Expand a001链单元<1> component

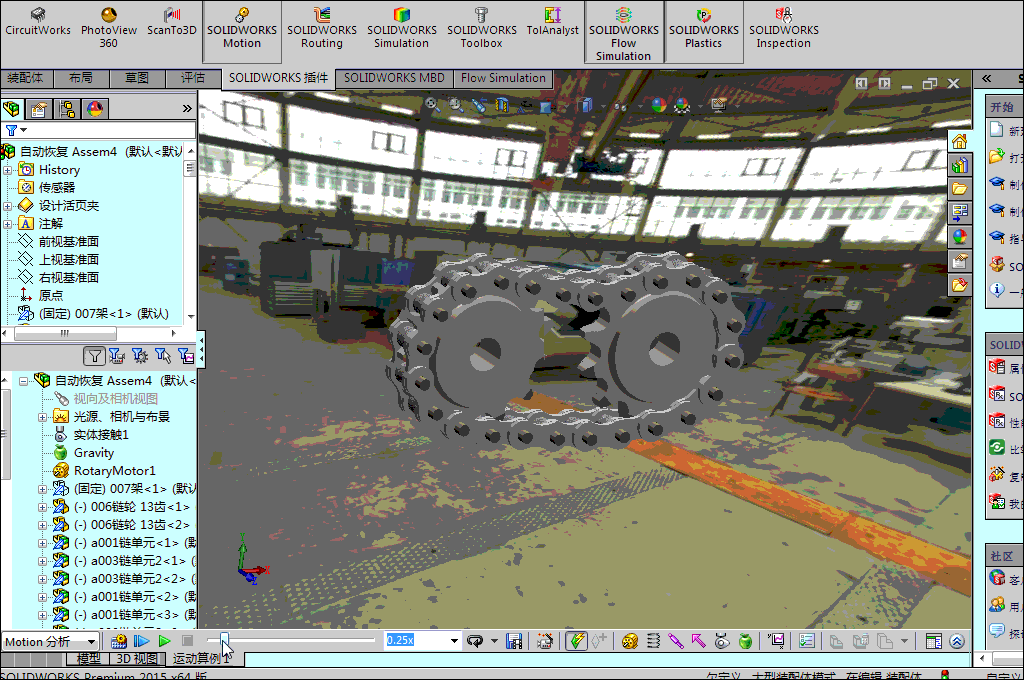tap(42, 543)
